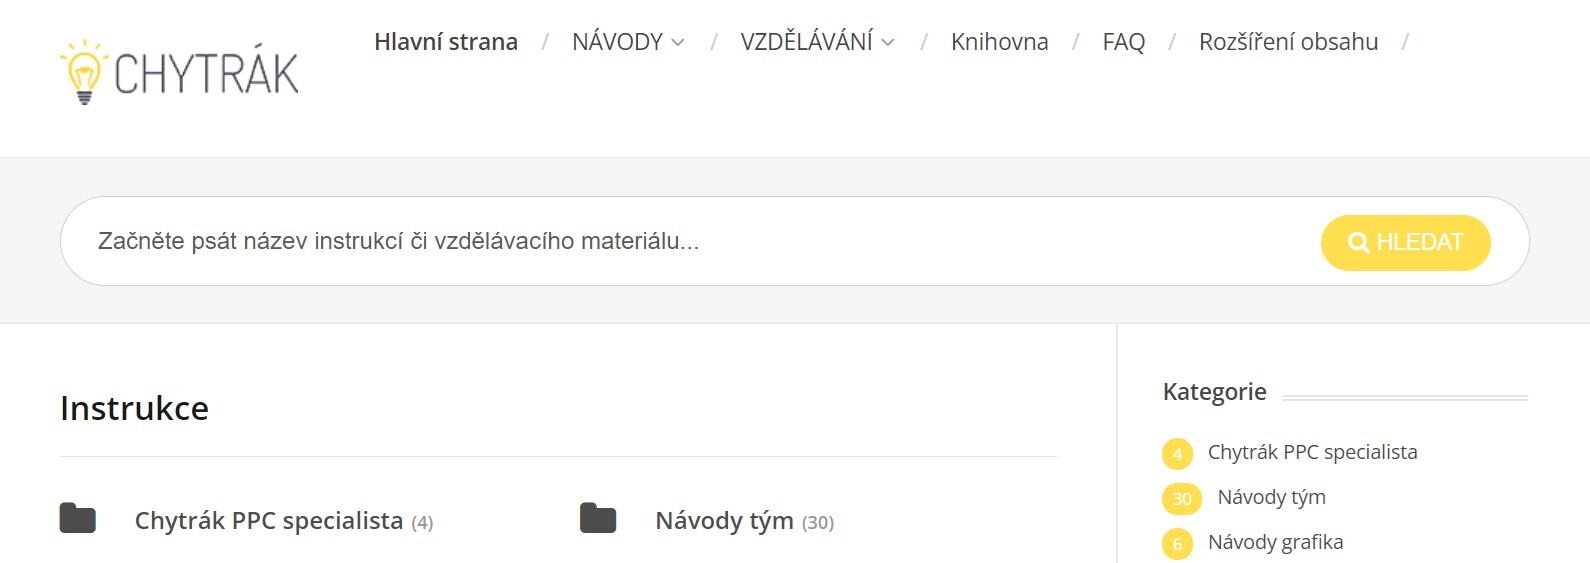Open Návody tým folder link
The height and width of the screenshot is (563, 1590).
point(724,521)
